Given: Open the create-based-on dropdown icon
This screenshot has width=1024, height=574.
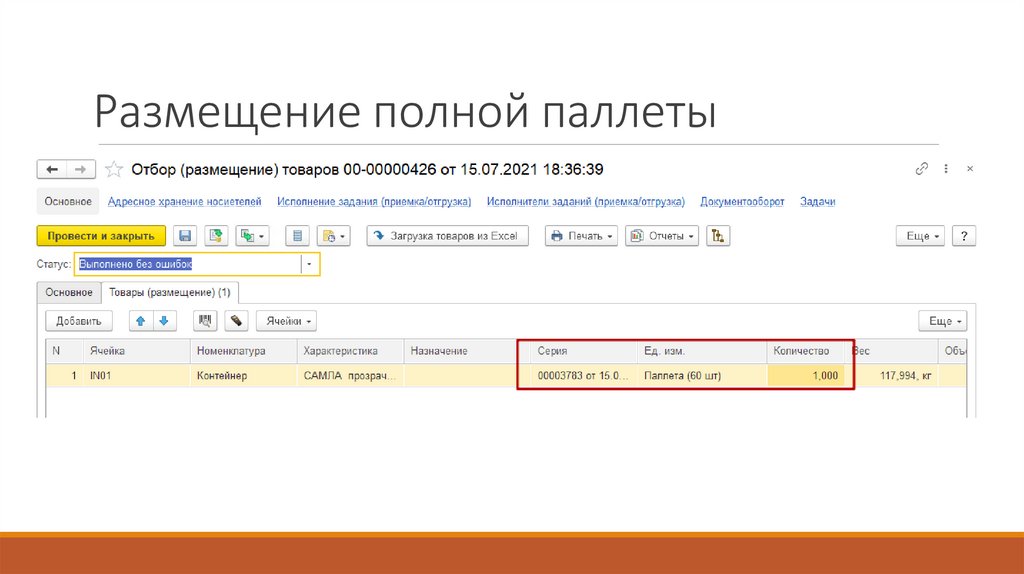Looking at the screenshot, I should [x=252, y=236].
